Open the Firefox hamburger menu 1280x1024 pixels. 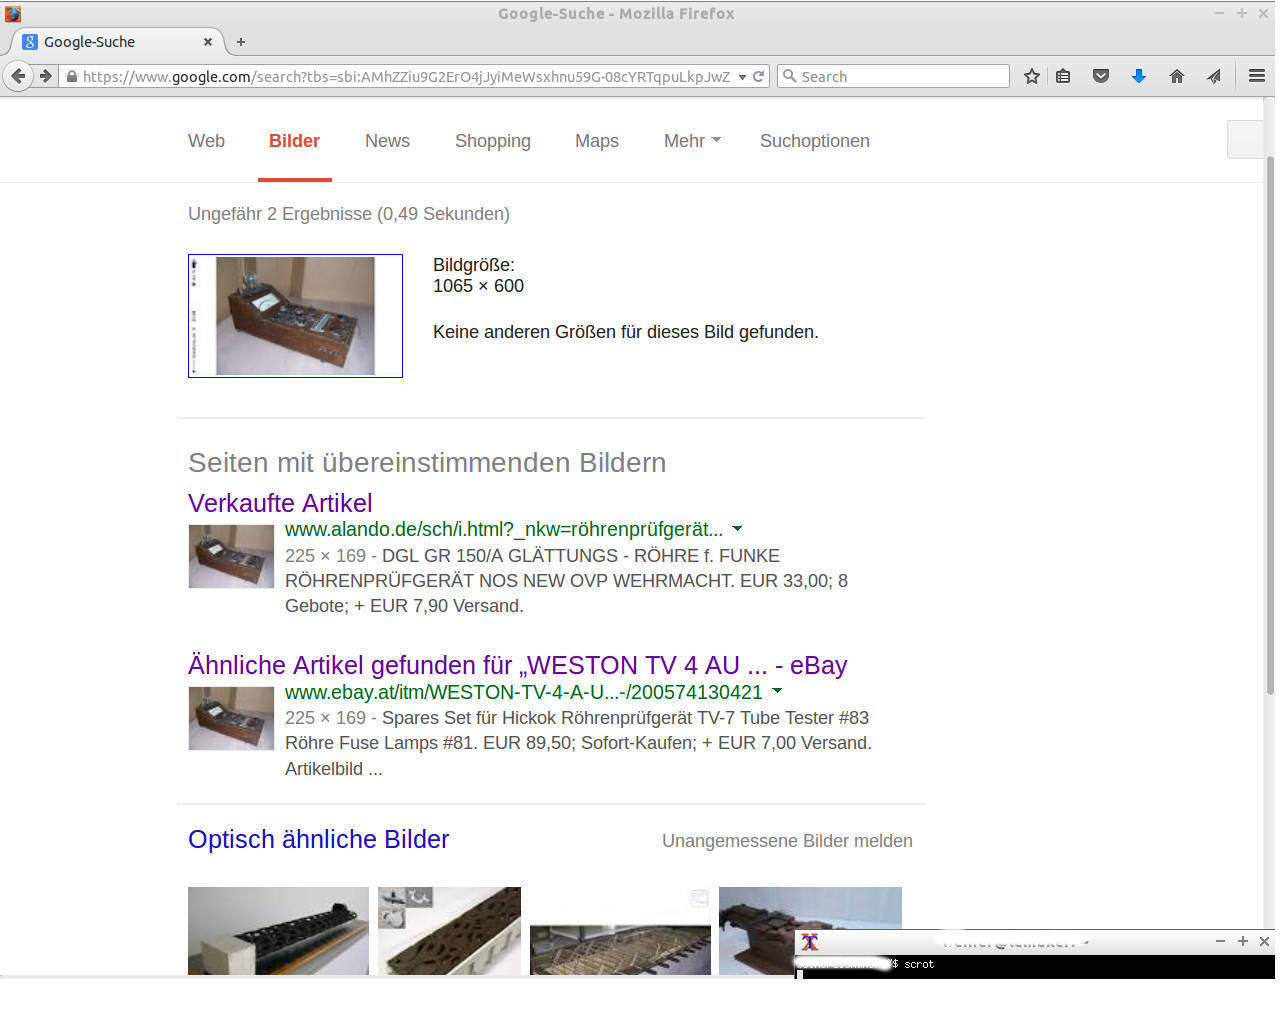[1257, 76]
